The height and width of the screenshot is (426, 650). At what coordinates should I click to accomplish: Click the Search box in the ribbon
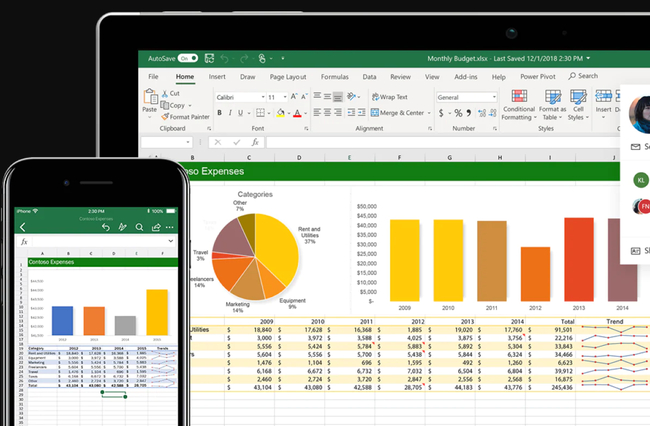click(x=583, y=76)
